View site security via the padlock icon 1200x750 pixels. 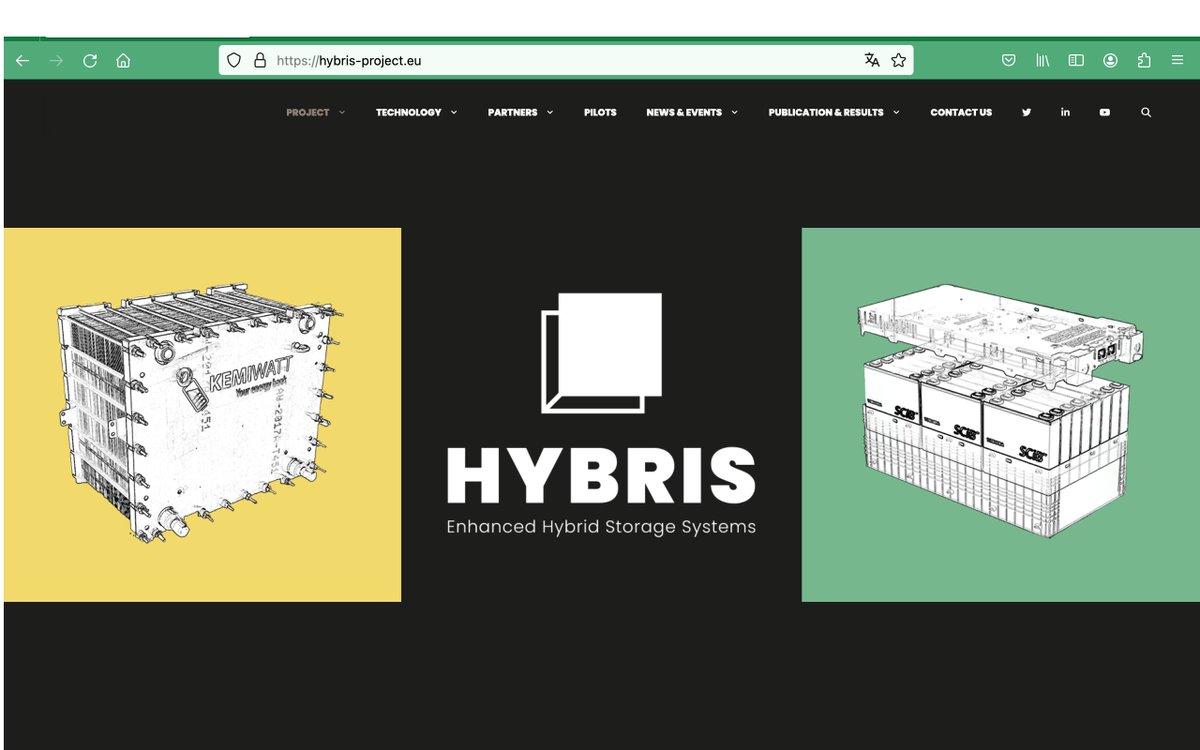click(260, 60)
